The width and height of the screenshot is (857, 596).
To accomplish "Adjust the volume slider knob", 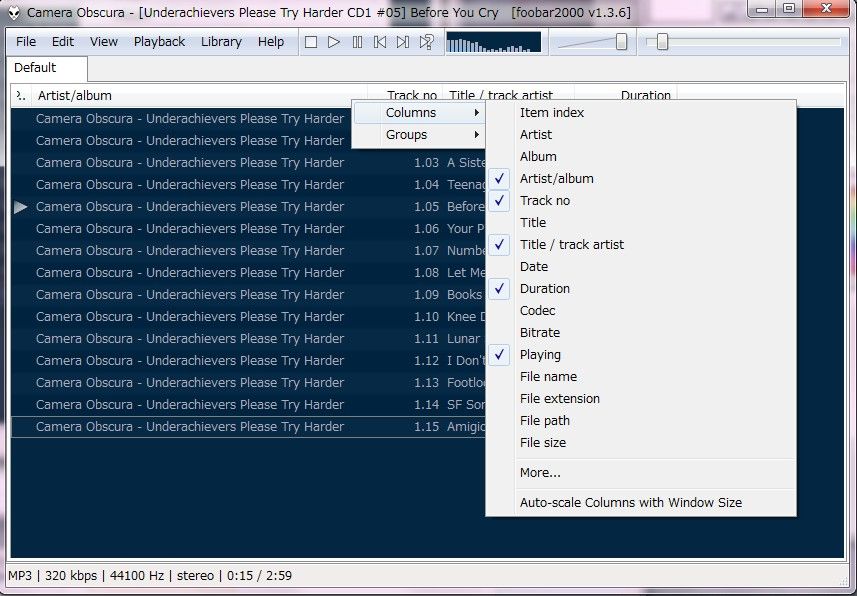I will point(621,42).
